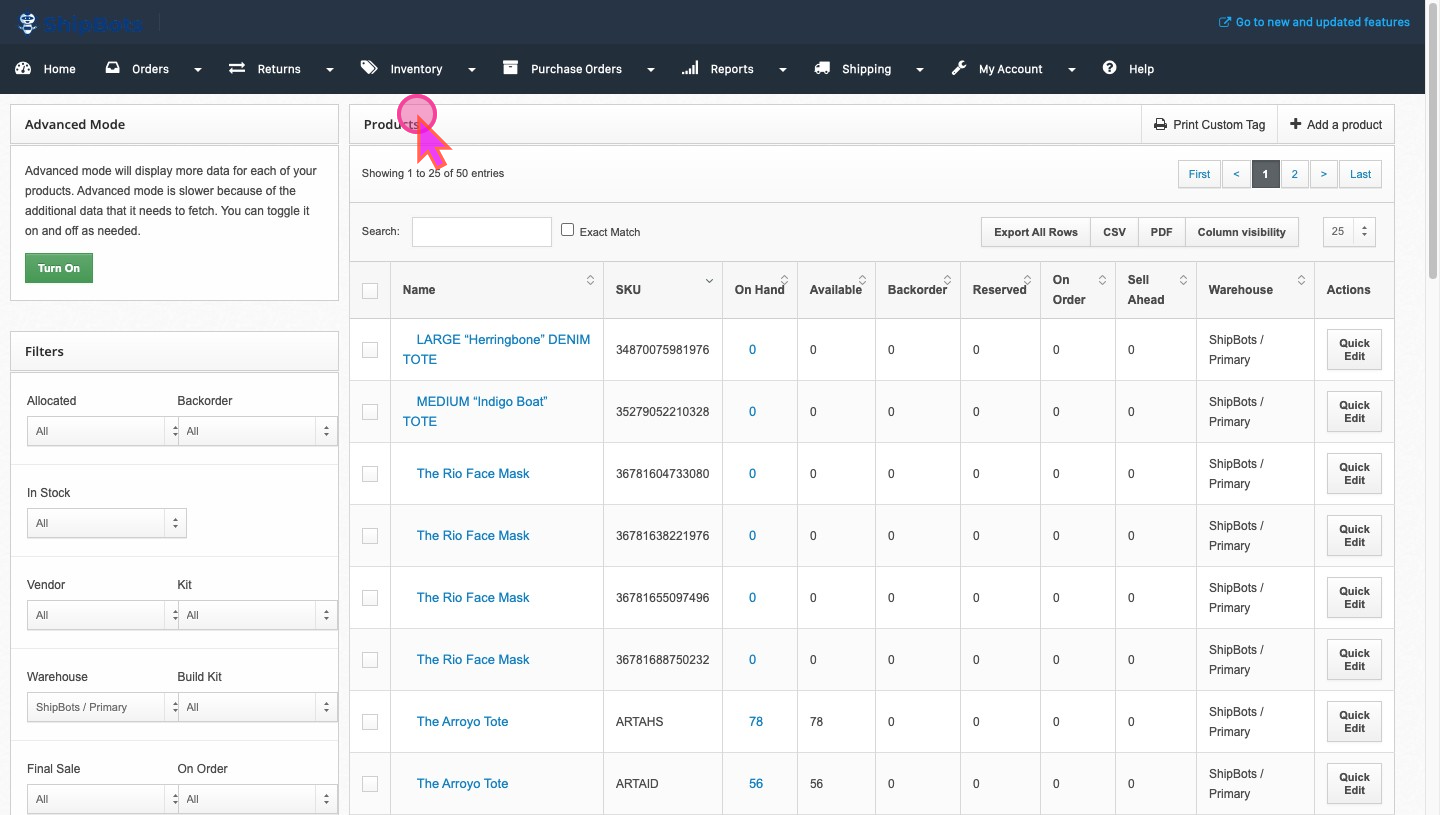Image resolution: width=1440 pixels, height=815 pixels.
Task: Sort by On Order column arrows
Action: click(1102, 280)
